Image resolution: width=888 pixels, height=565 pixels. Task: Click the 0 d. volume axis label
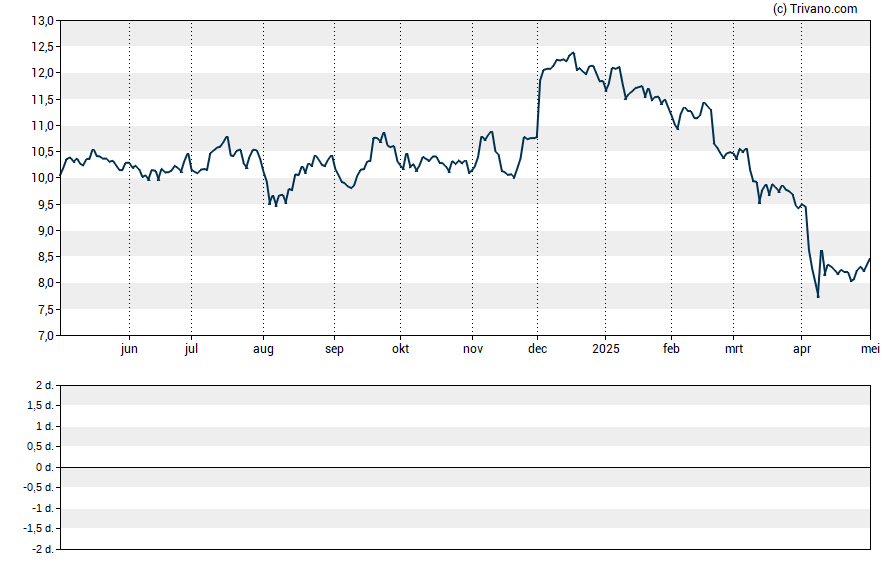coord(44,468)
